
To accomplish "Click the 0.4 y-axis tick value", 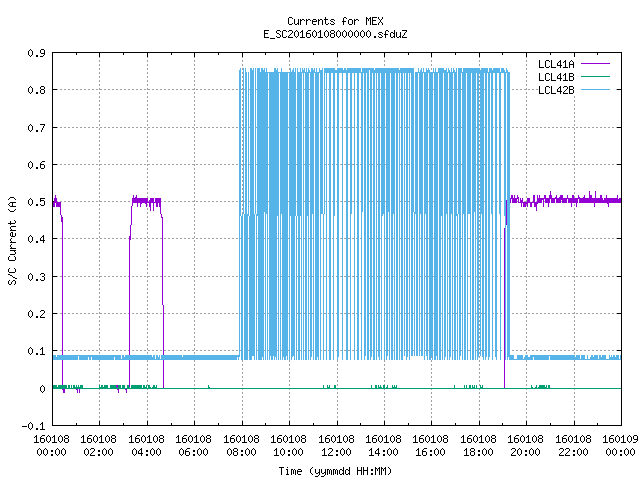I will 36,239.
